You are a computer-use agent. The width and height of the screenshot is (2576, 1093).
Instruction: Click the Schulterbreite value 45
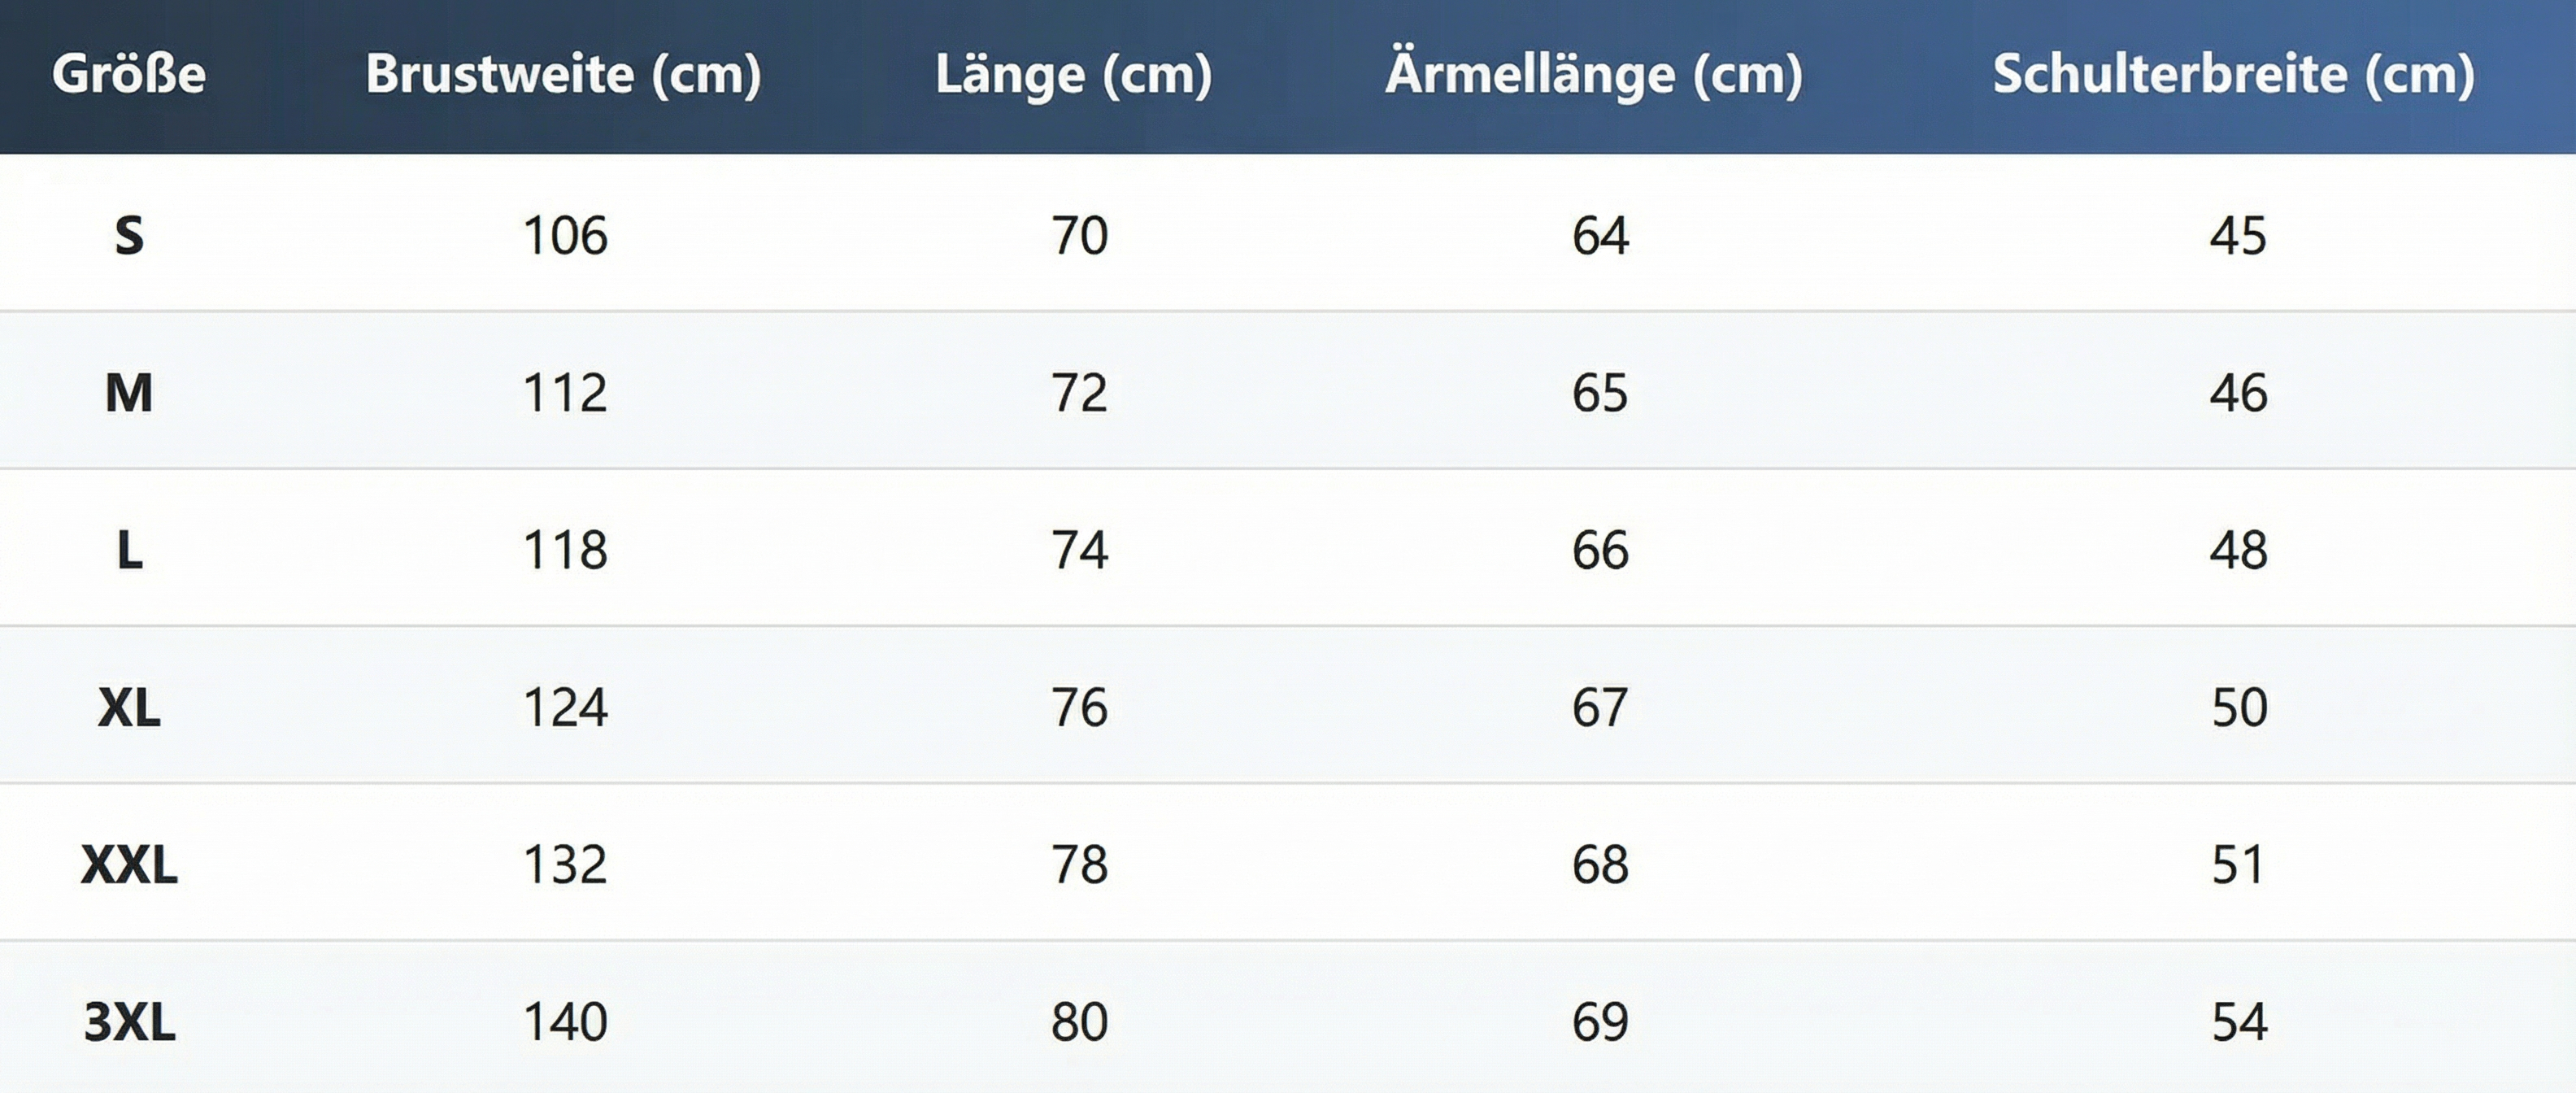[2238, 236]
